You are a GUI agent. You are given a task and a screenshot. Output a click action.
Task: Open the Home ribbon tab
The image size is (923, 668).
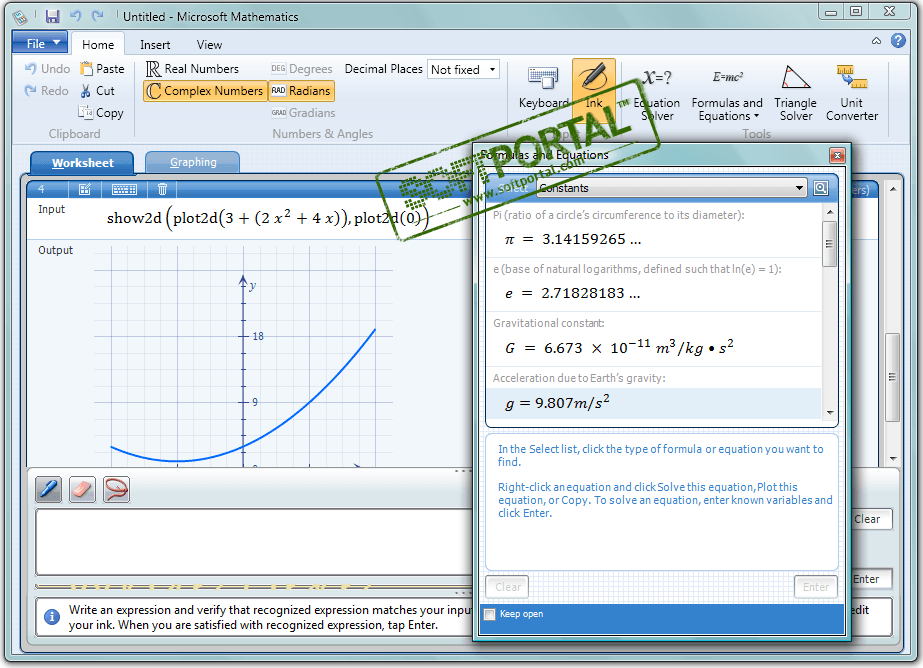(x=98, y=45)
